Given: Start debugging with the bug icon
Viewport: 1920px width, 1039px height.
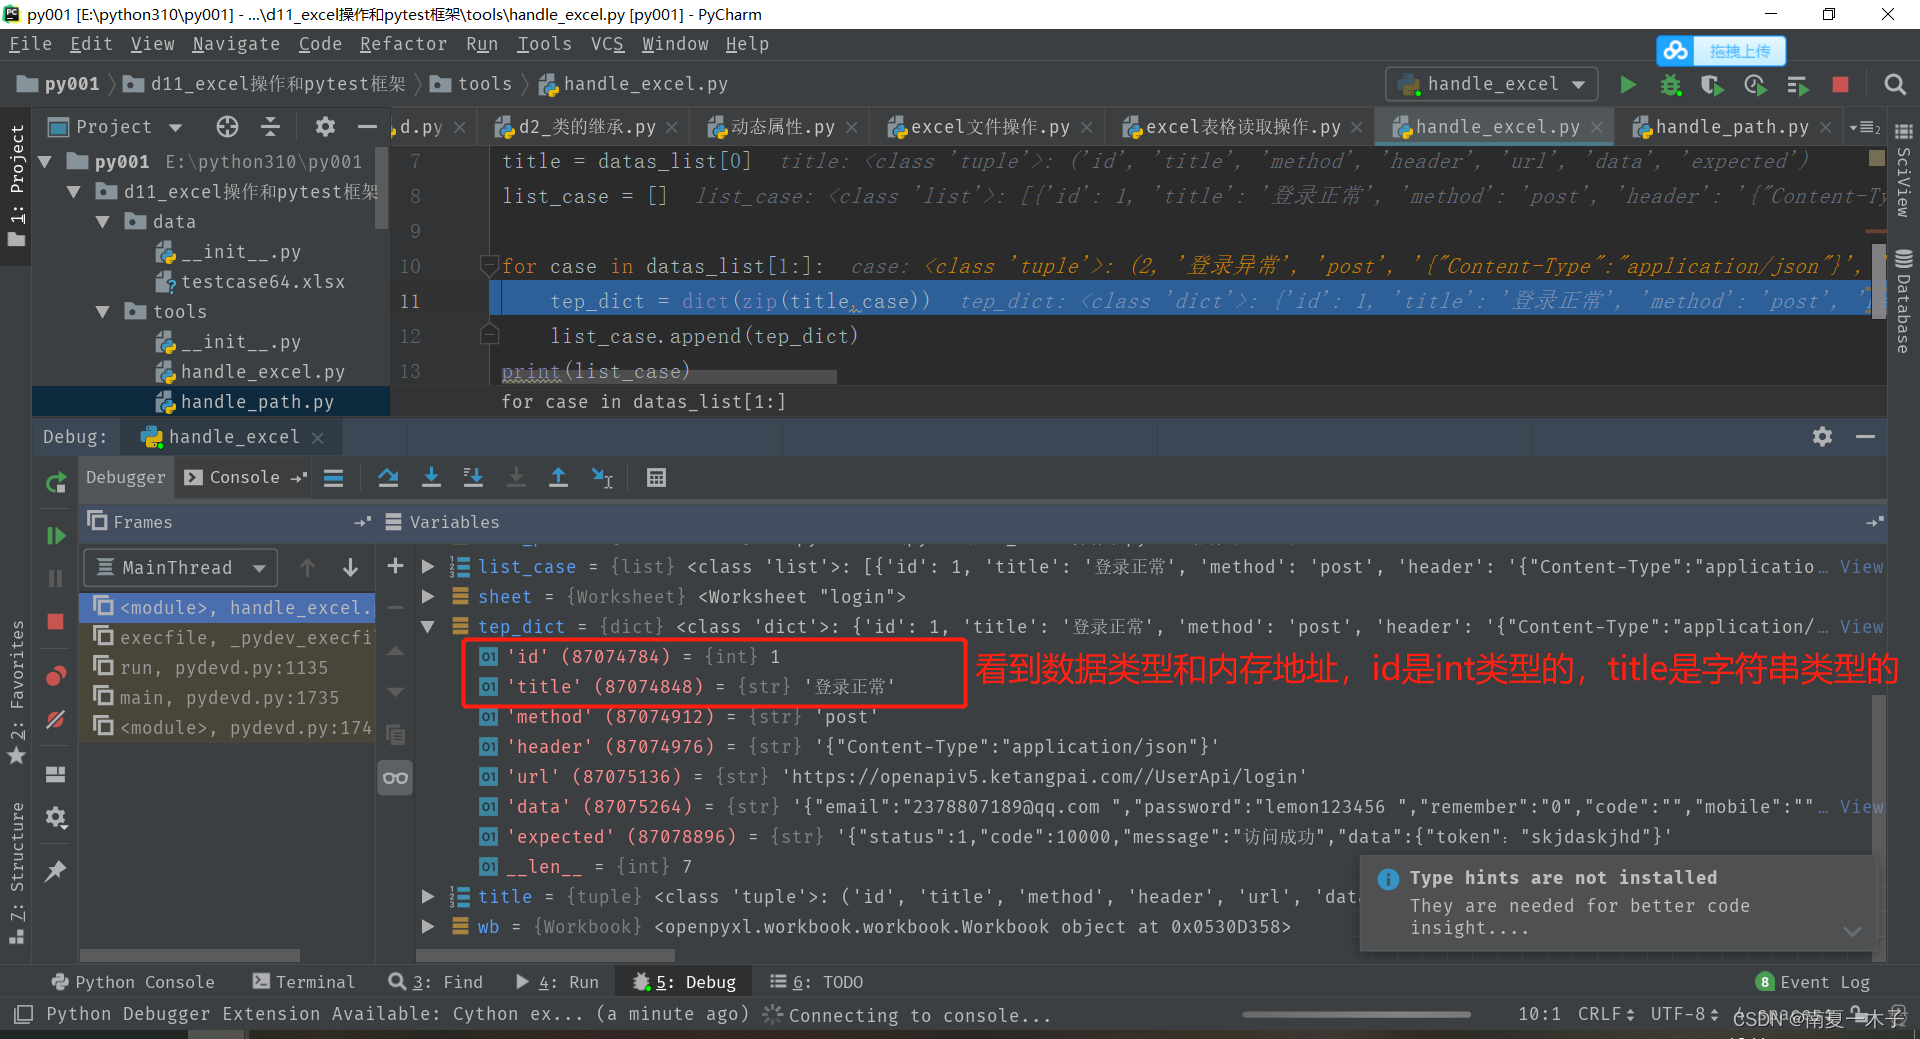Looking at the screenshot, I should click(x=1670, y=85).
